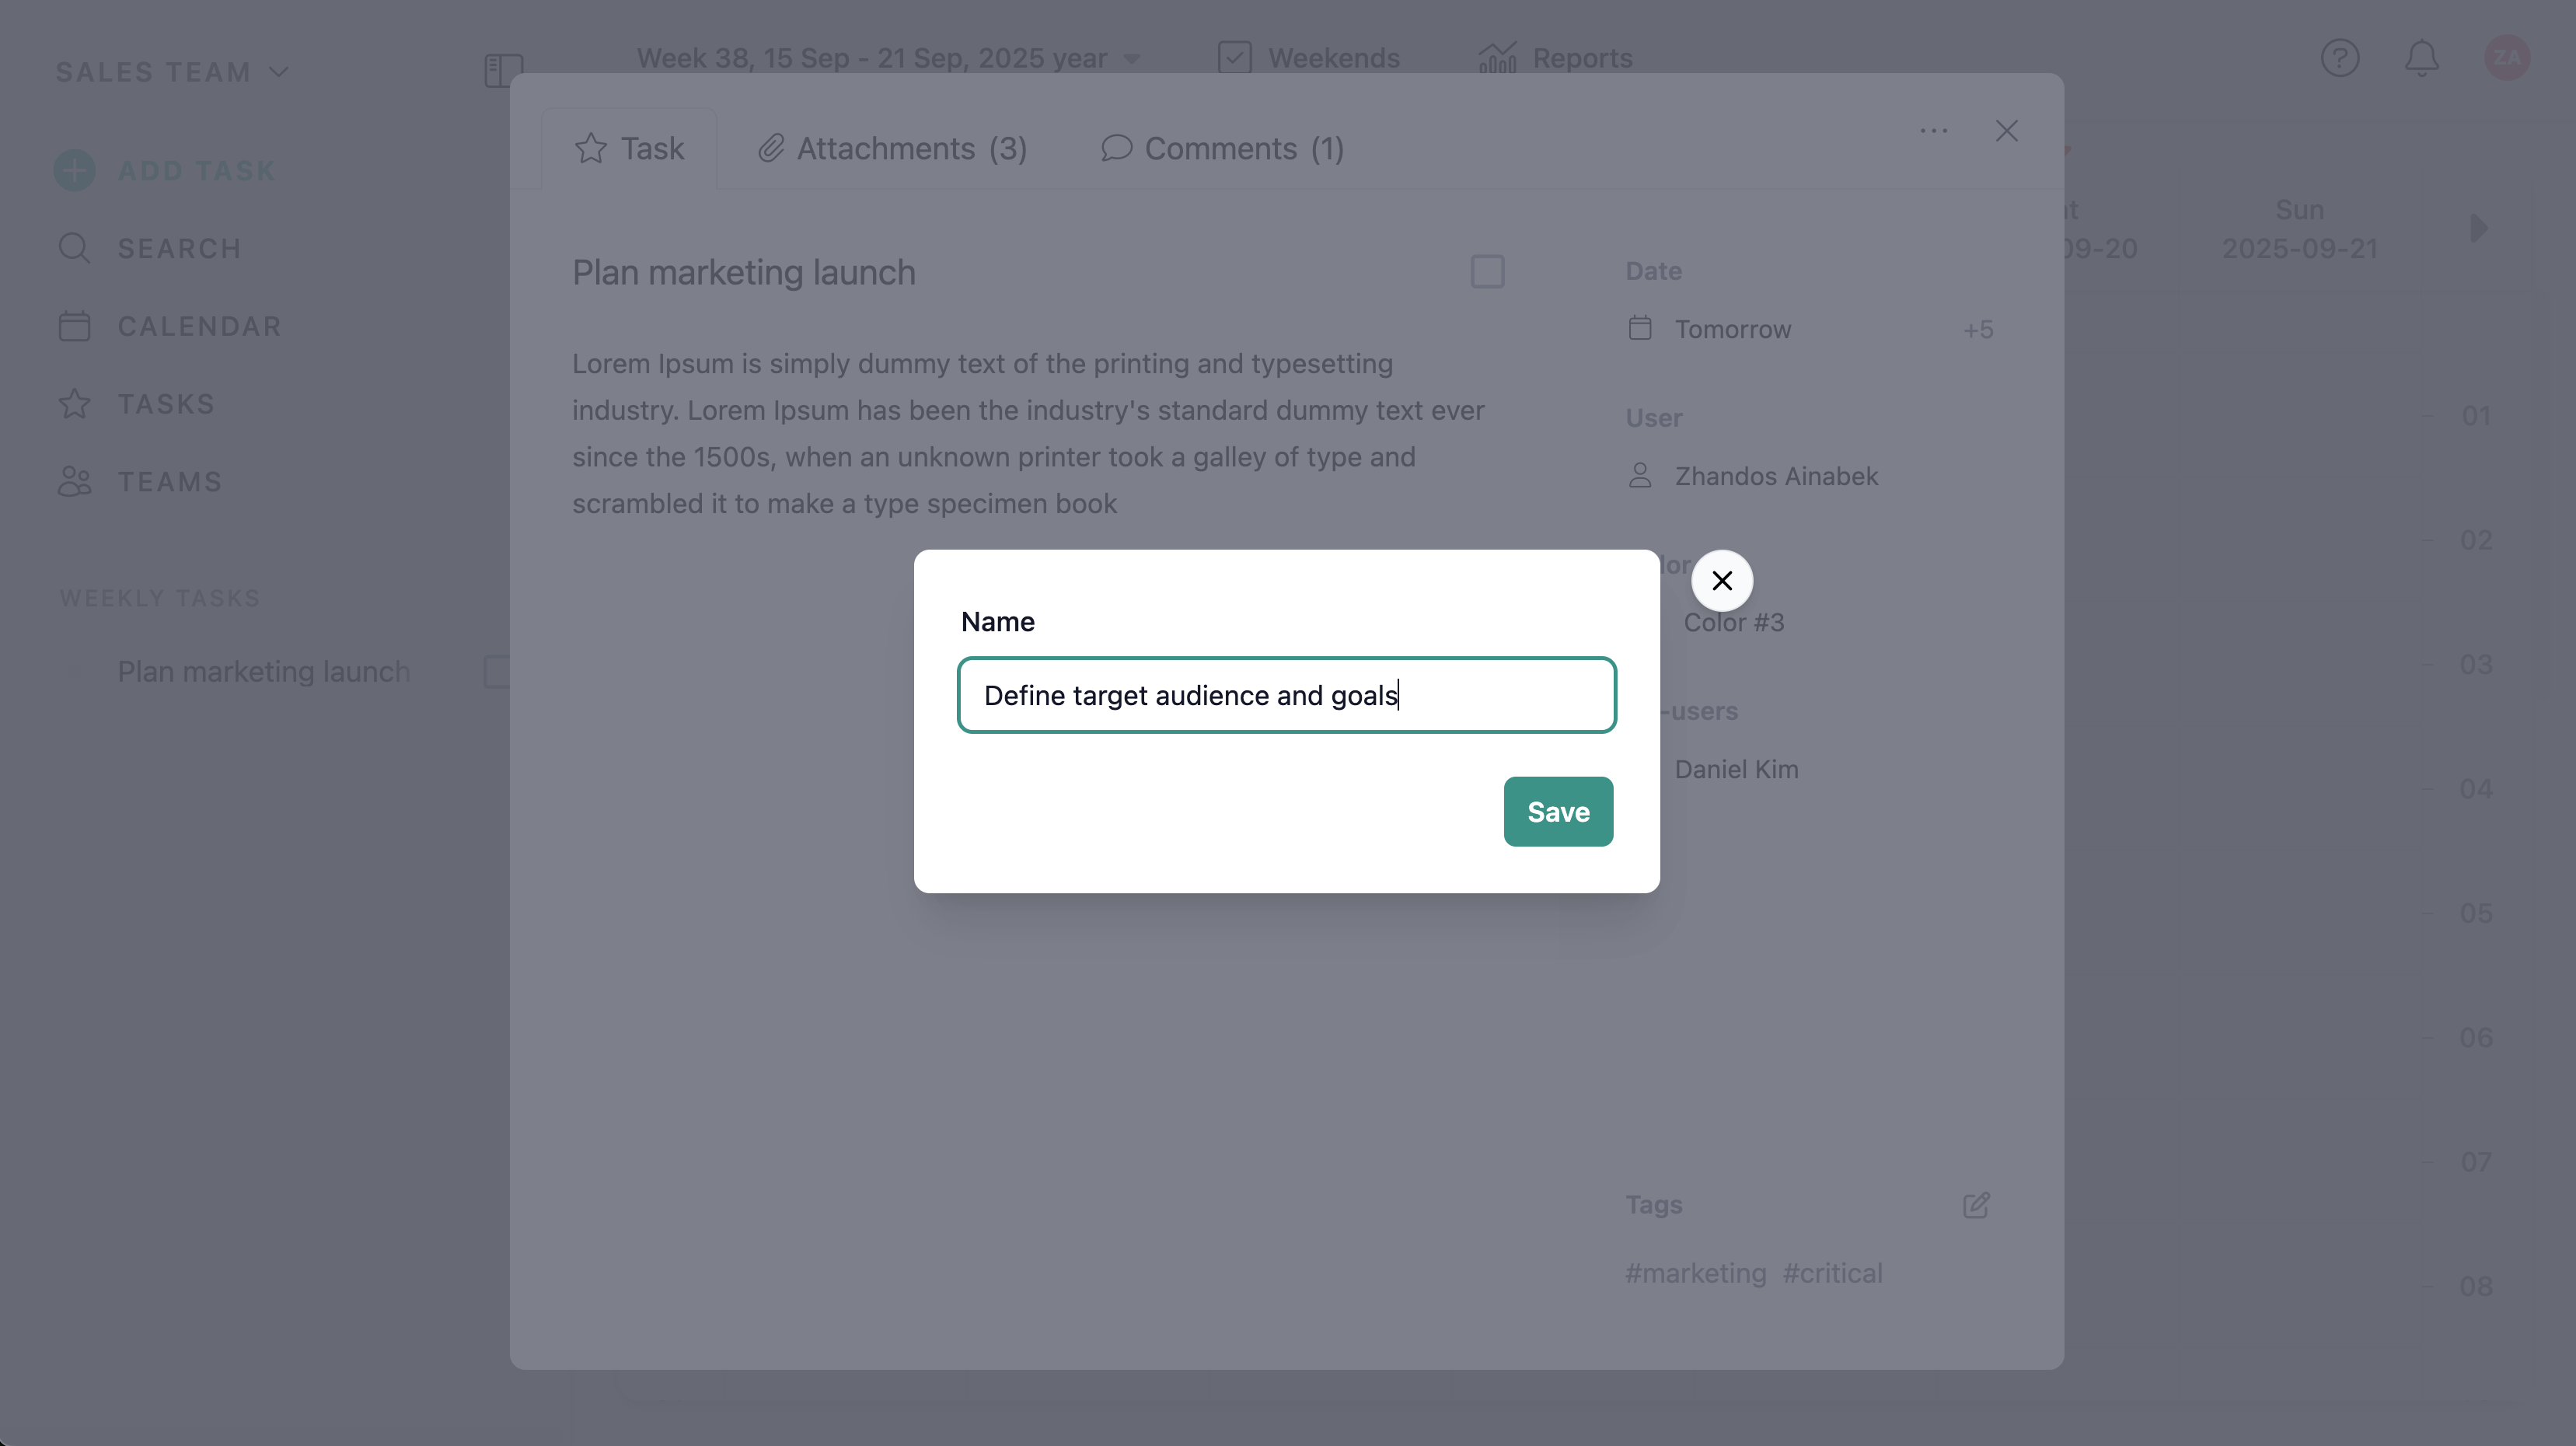Viewport: 2576px width, 1446px height.
Task: Click the green Add Task plus icon
Action: click(75, 170)
